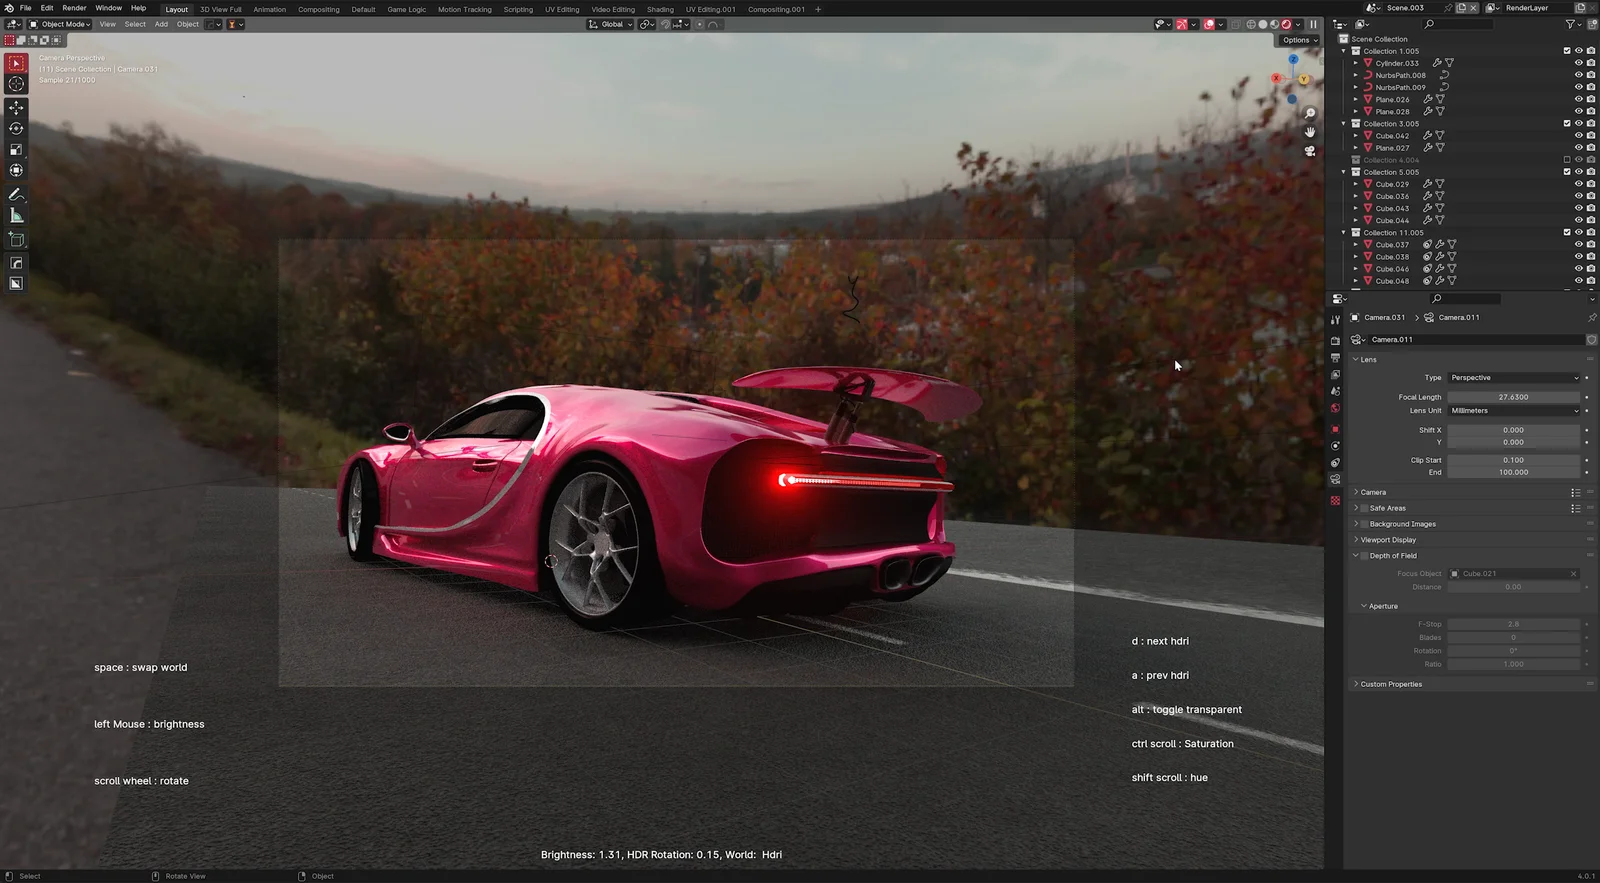Click the Options button in viewport
Screen dimensions: 1600x883
pos(1300,40)
